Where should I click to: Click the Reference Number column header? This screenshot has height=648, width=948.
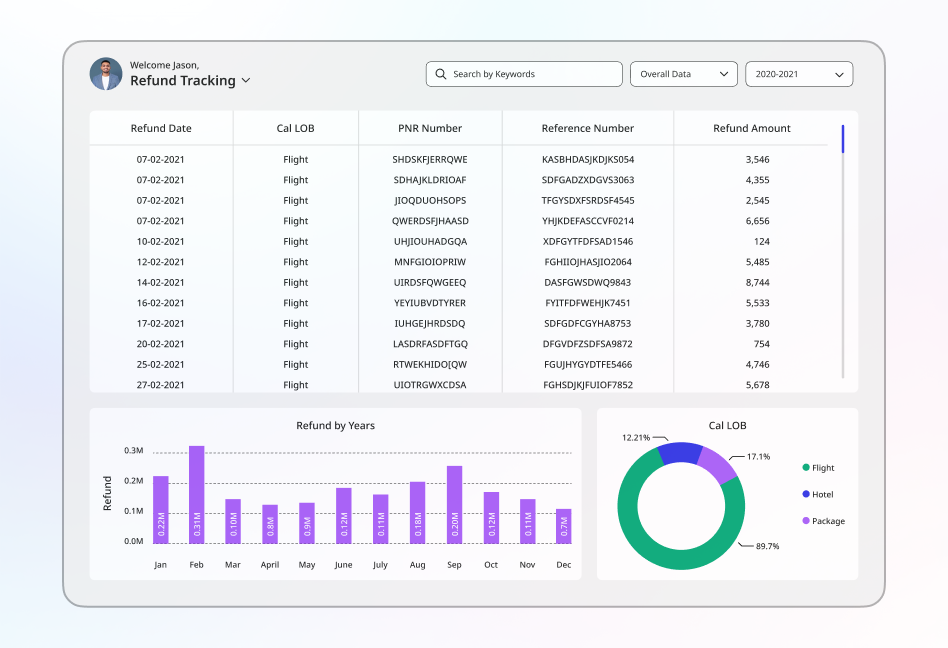(588, 128)
